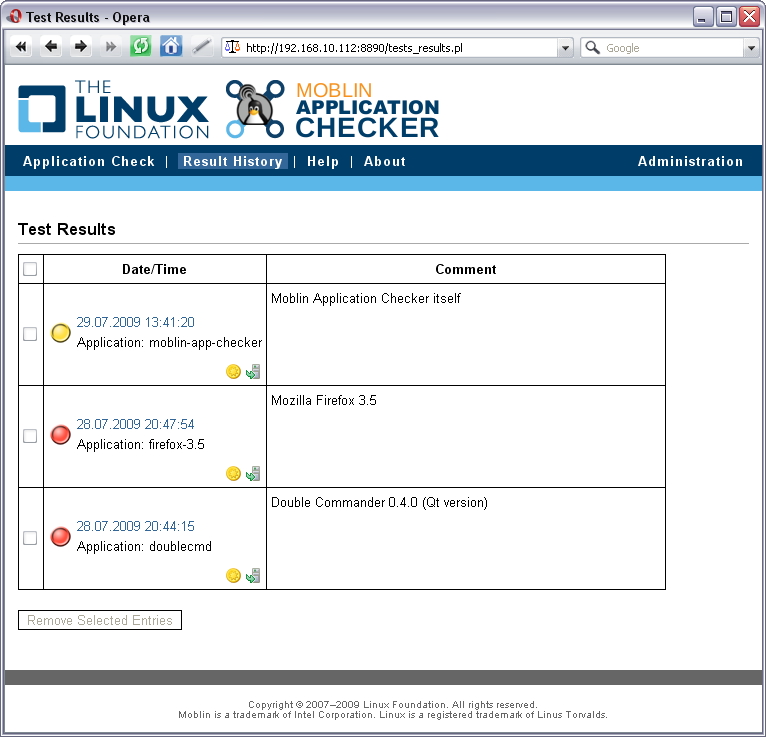The width and height of the screenshot is (766, 737).
Task: Open the Help page
Action: point(323,161)
